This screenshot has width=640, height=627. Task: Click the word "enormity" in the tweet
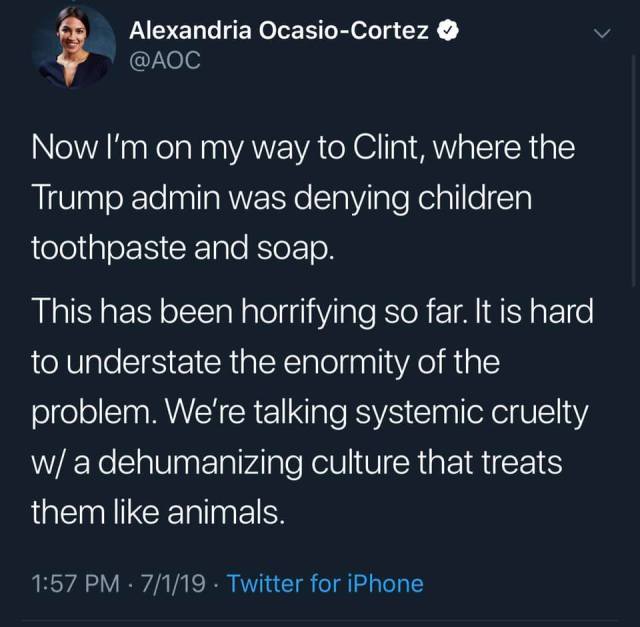346,363
